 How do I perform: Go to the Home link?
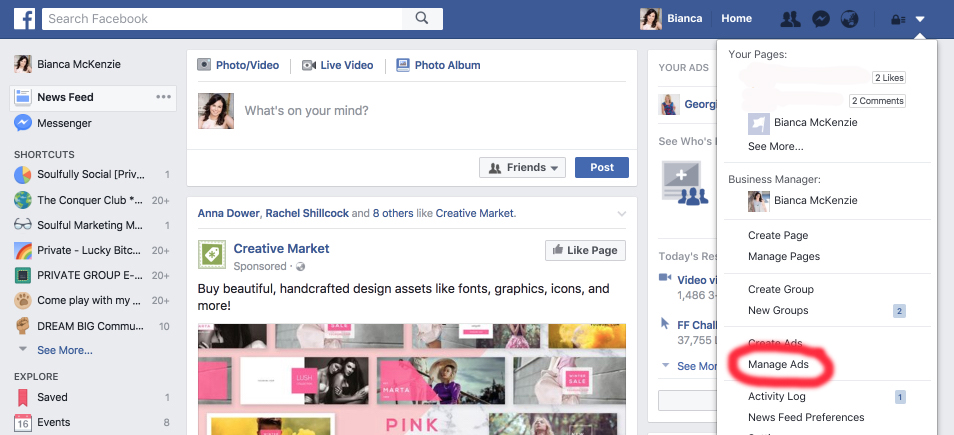click(x=736, y=19)
